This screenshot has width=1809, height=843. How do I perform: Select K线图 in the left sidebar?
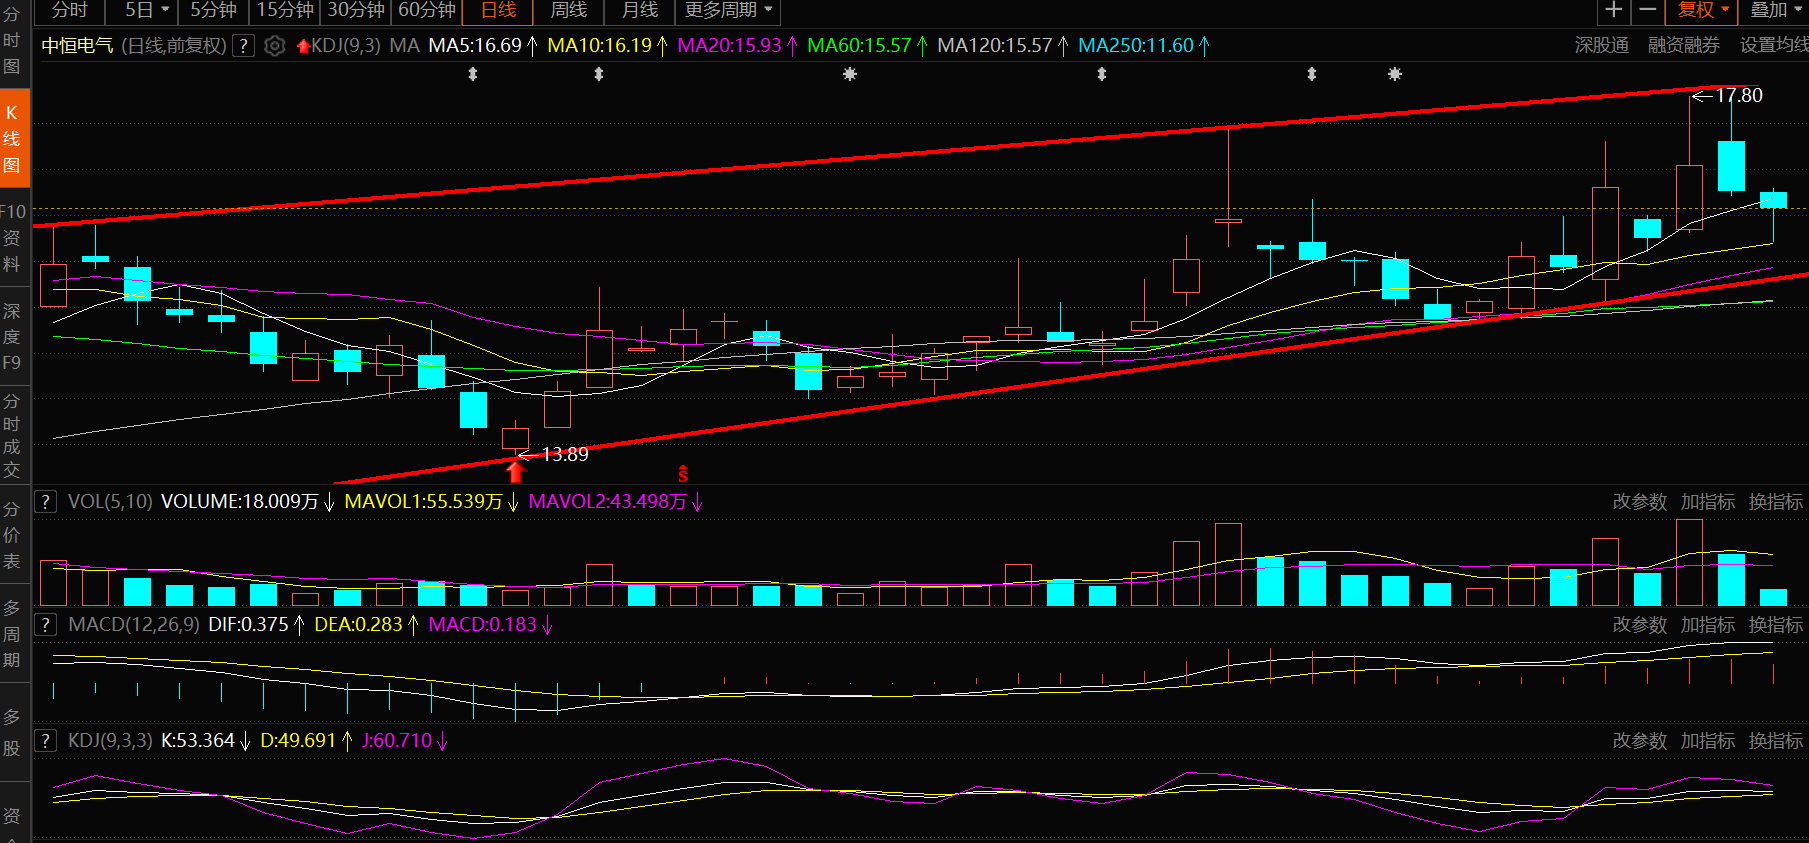14,139
